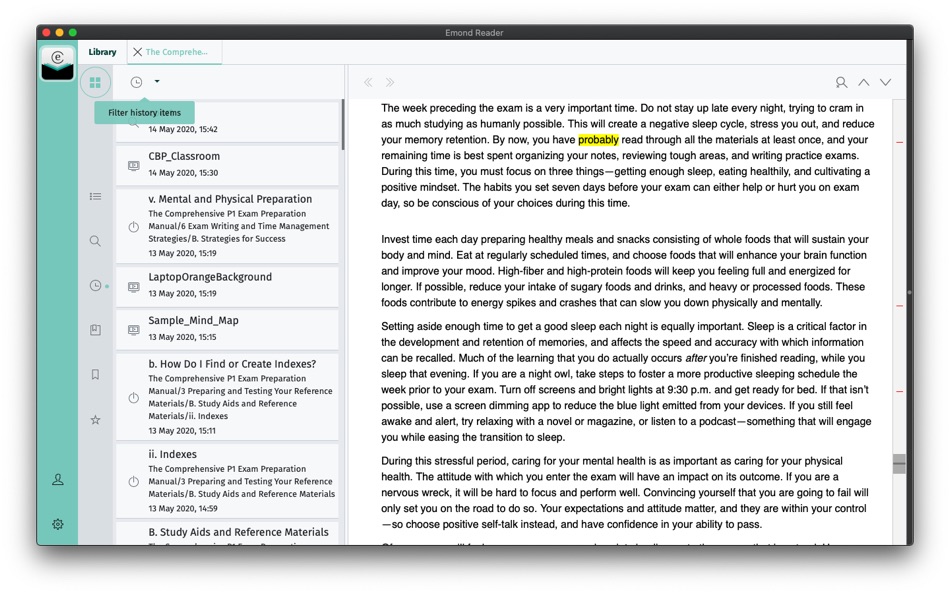The width and height of the screenshot is (950, 594).
Task: Expand the history filter dropdown arrow
Action: coord(157,81)
